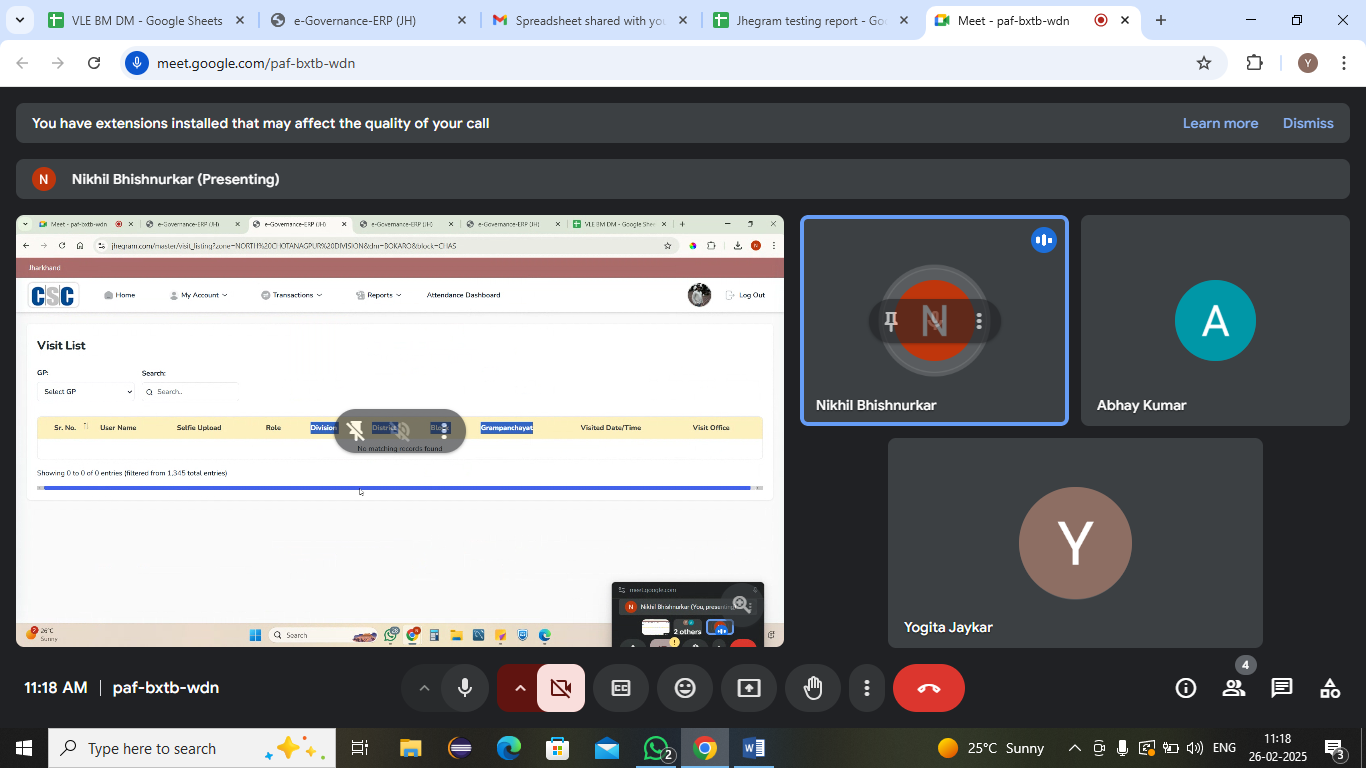Open Microsoft Word from the taskbar
Viewport: 1366px width, 768px height.
click(x=754, y=748)
